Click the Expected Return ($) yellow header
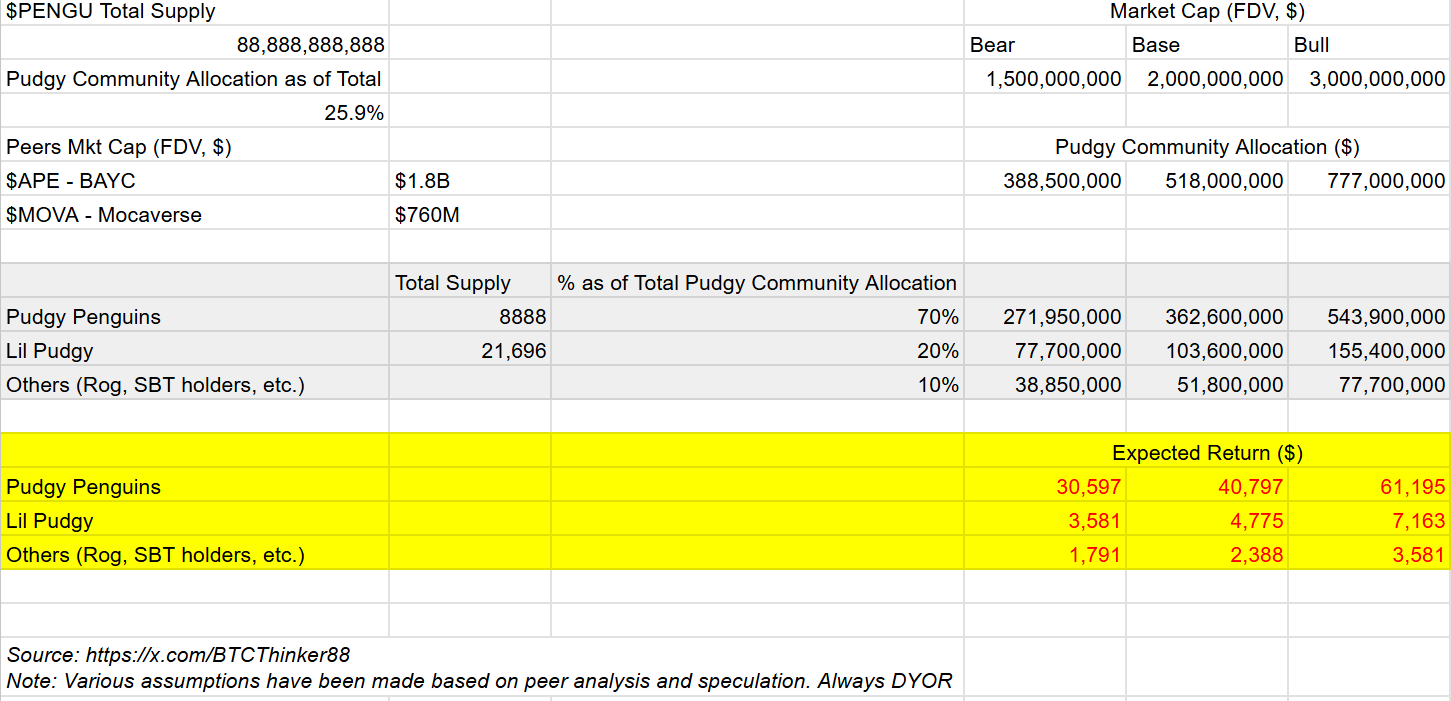 (1206, 453)
